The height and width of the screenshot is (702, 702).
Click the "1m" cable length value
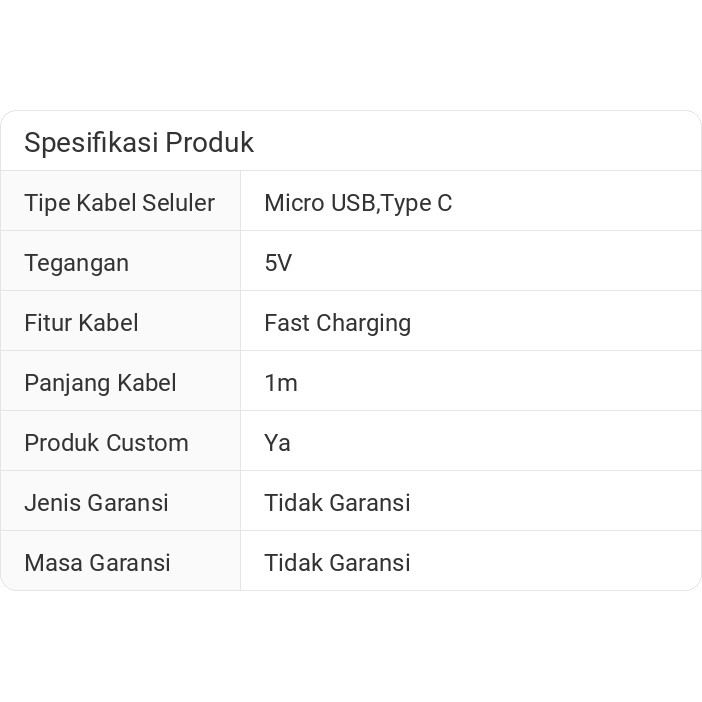click(281, 383)
